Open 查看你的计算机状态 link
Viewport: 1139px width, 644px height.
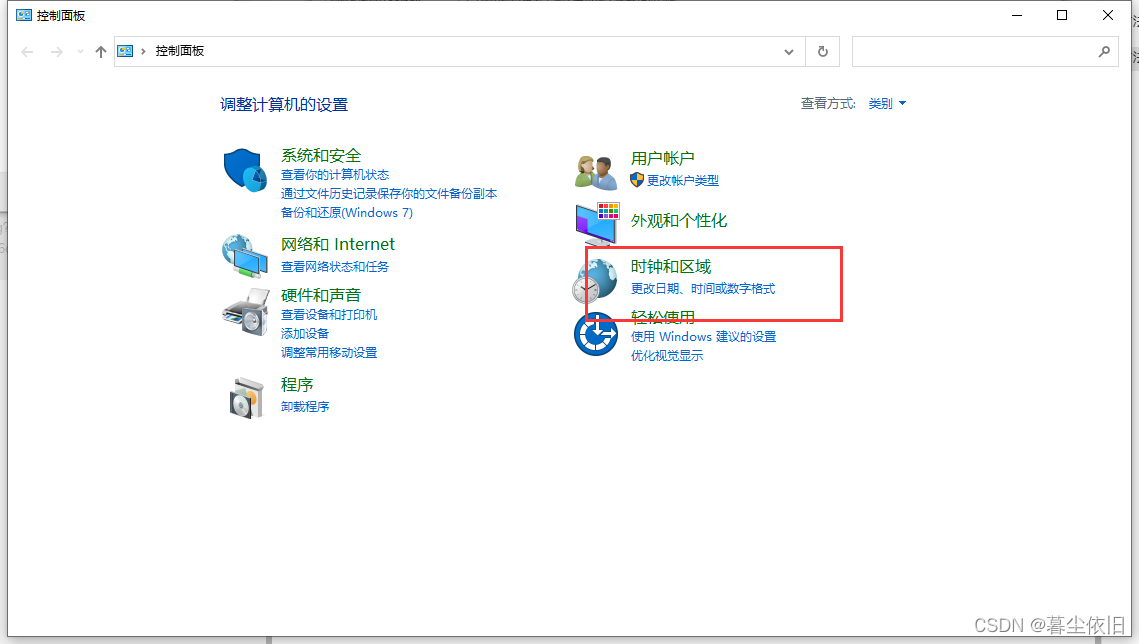(x=335, y=175)
